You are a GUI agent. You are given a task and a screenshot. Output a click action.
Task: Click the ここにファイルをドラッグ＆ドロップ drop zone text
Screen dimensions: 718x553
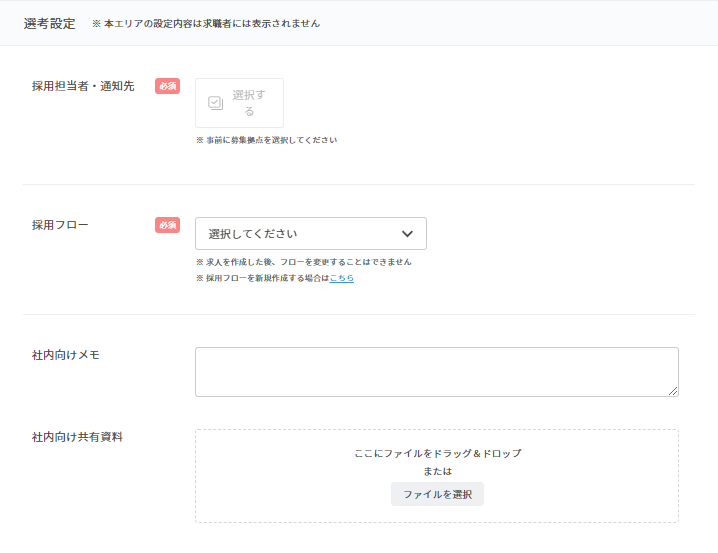pos(437,453)
